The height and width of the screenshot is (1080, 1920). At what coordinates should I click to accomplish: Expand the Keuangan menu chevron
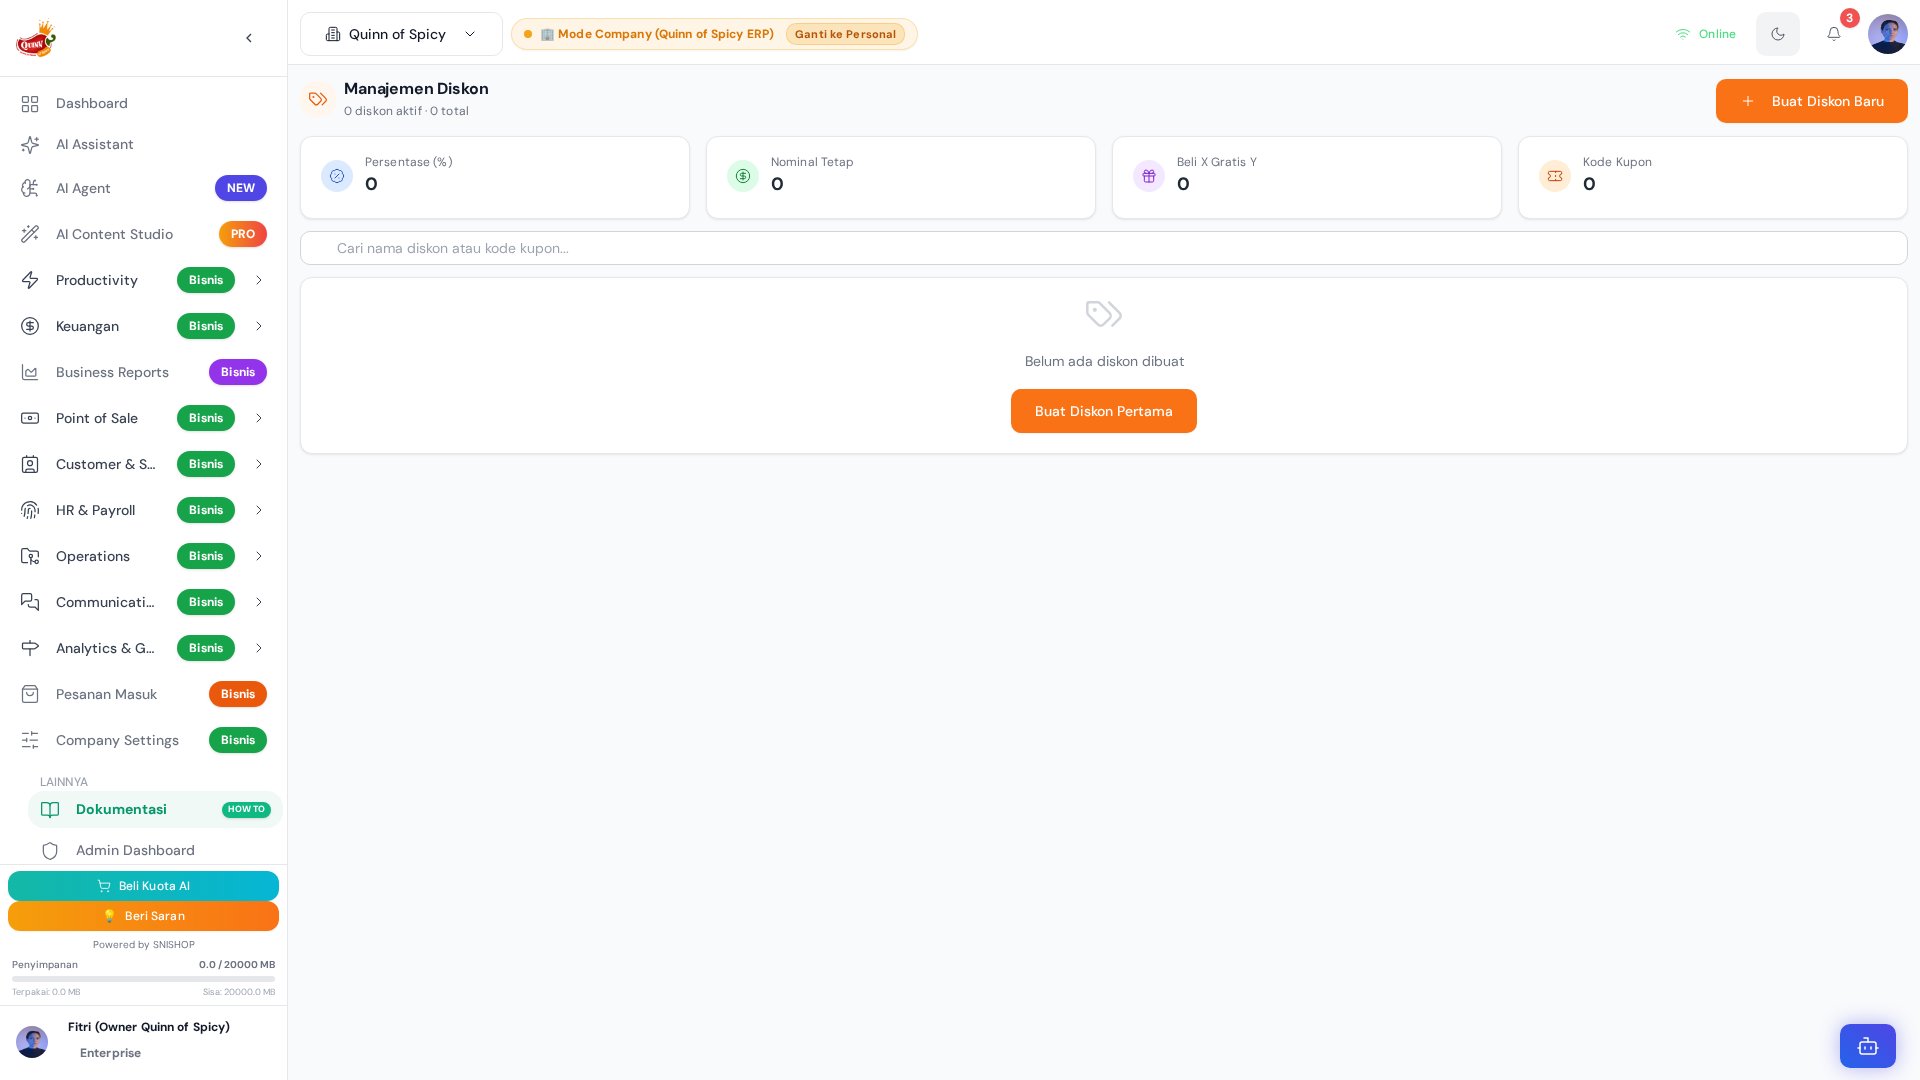click(259, 326)
